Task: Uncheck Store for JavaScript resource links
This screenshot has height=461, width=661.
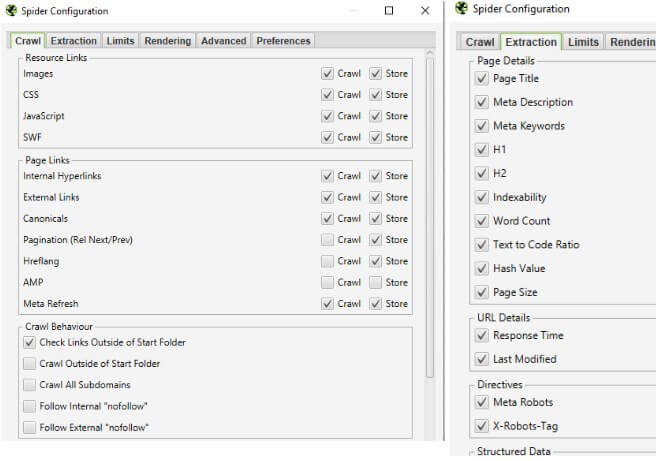Action: click(376, 116)
